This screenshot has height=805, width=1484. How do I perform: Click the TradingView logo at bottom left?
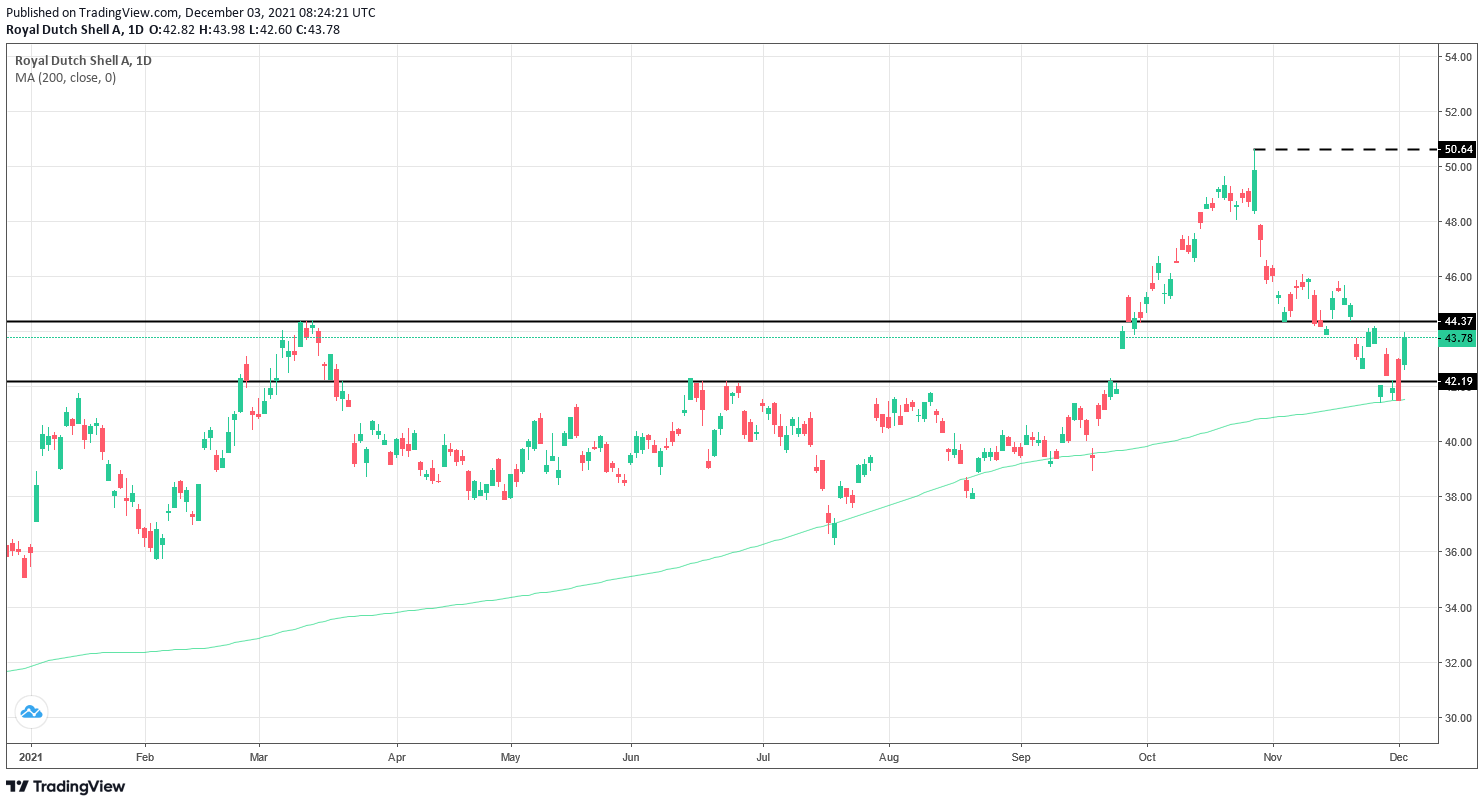(66, 787)
